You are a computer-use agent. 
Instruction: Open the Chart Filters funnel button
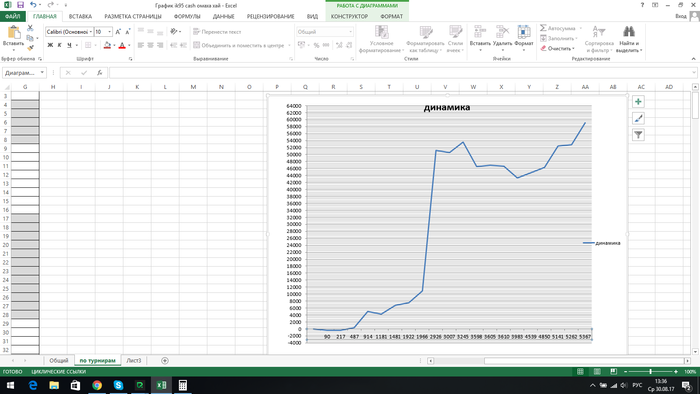pos(638,135)
